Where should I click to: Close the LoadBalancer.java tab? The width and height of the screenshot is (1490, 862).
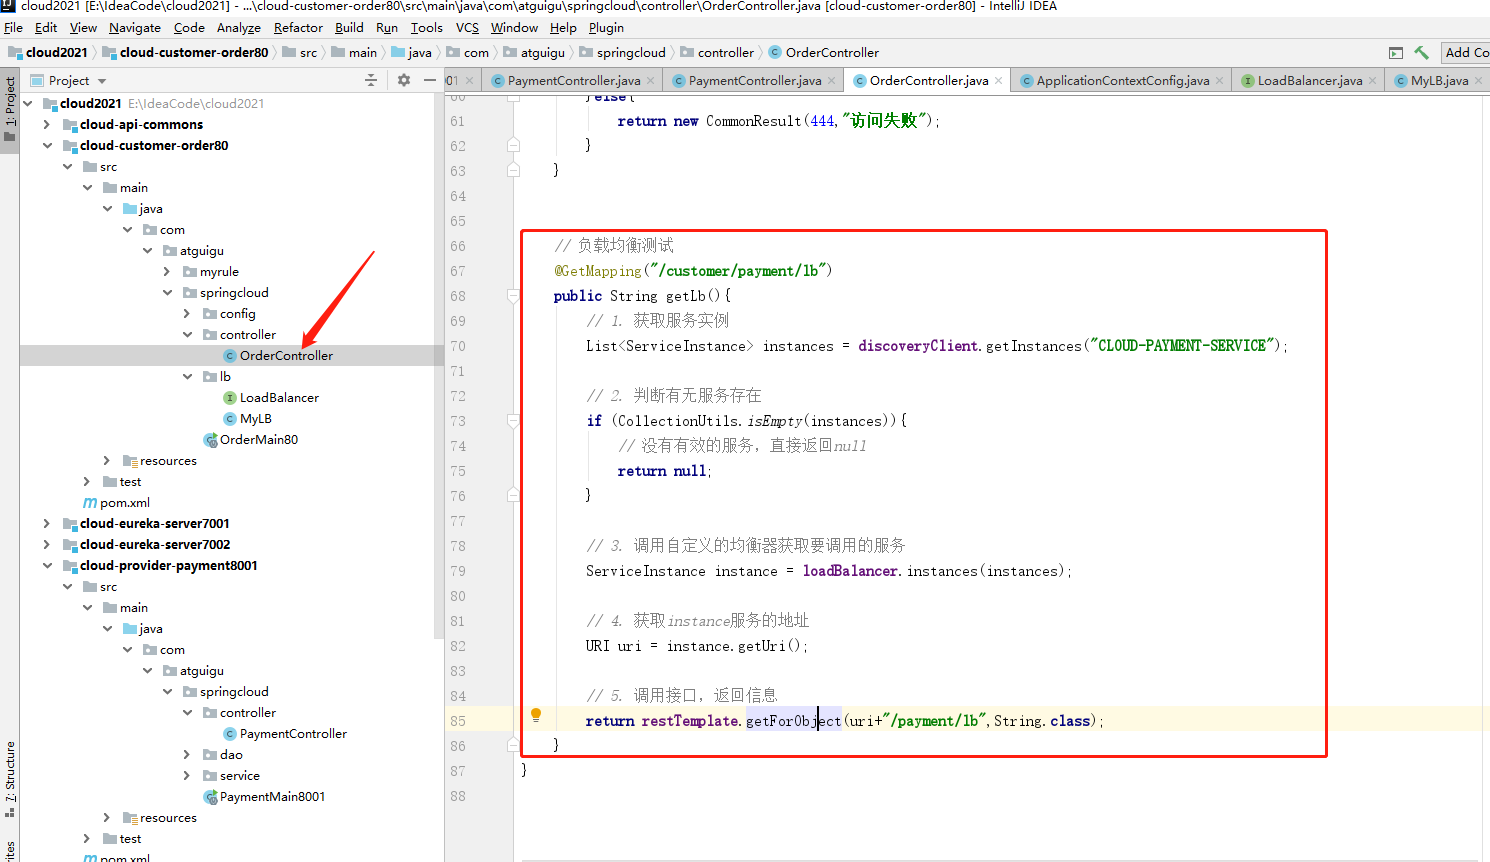(1372, 81)
